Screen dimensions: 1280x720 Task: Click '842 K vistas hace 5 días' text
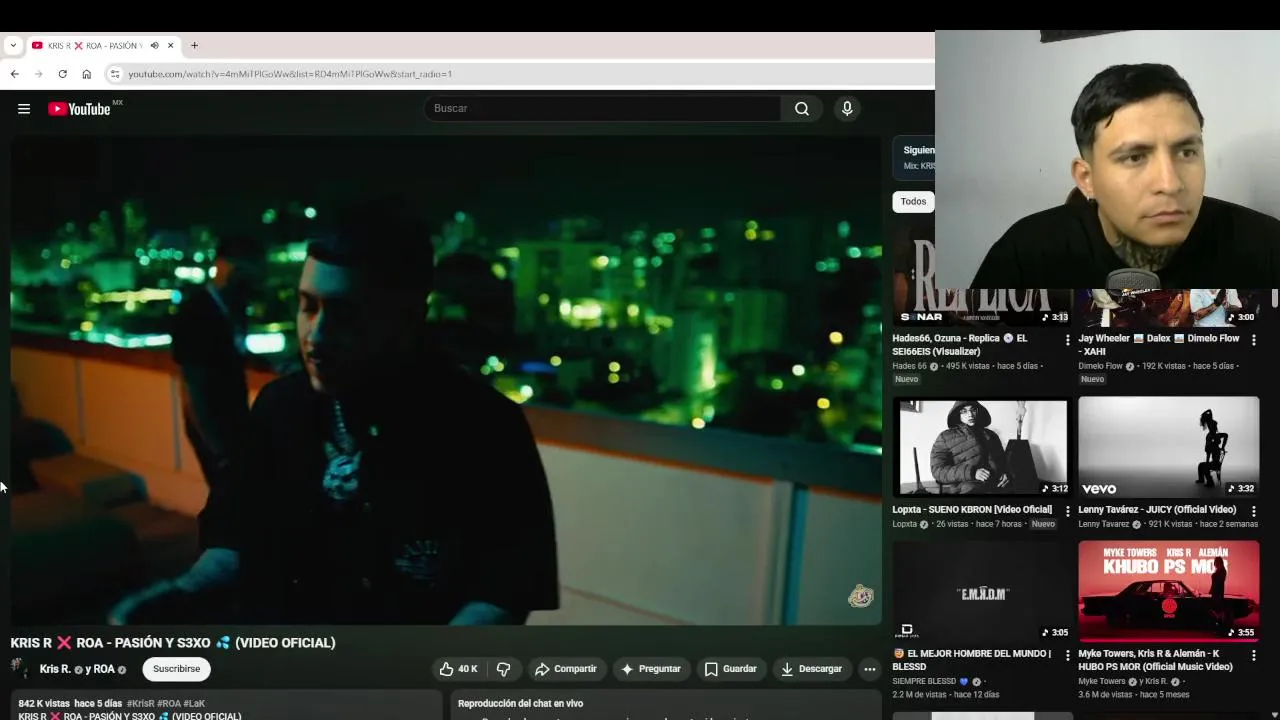(70, 704)
